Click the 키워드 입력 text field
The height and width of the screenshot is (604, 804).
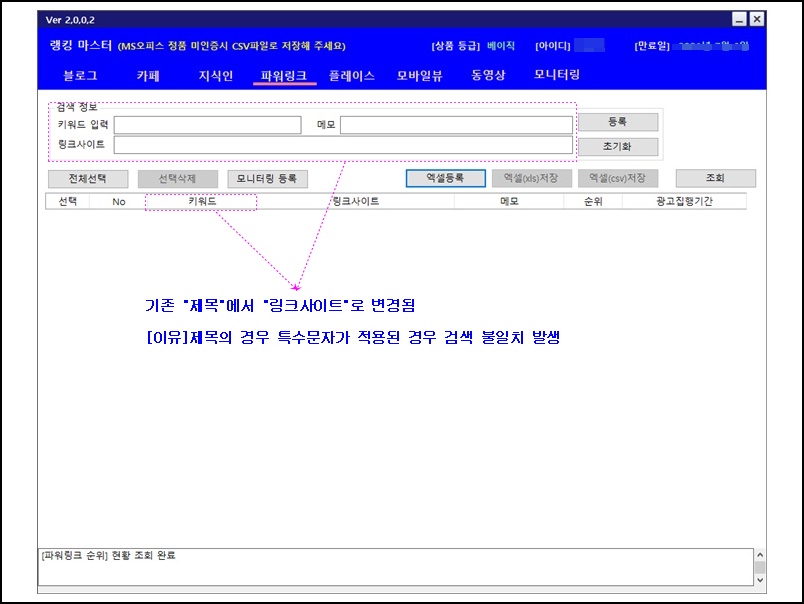point(207,125)
